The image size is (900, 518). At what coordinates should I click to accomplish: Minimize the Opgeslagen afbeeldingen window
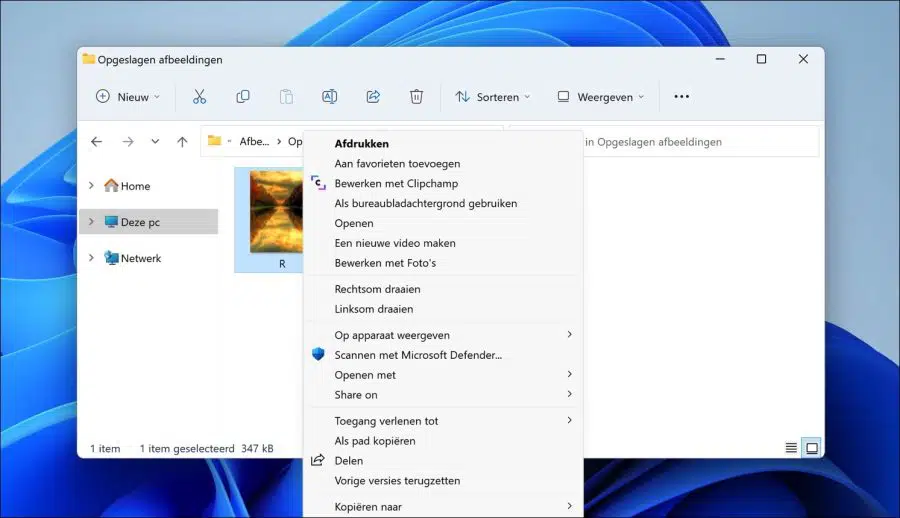point(720,59)
